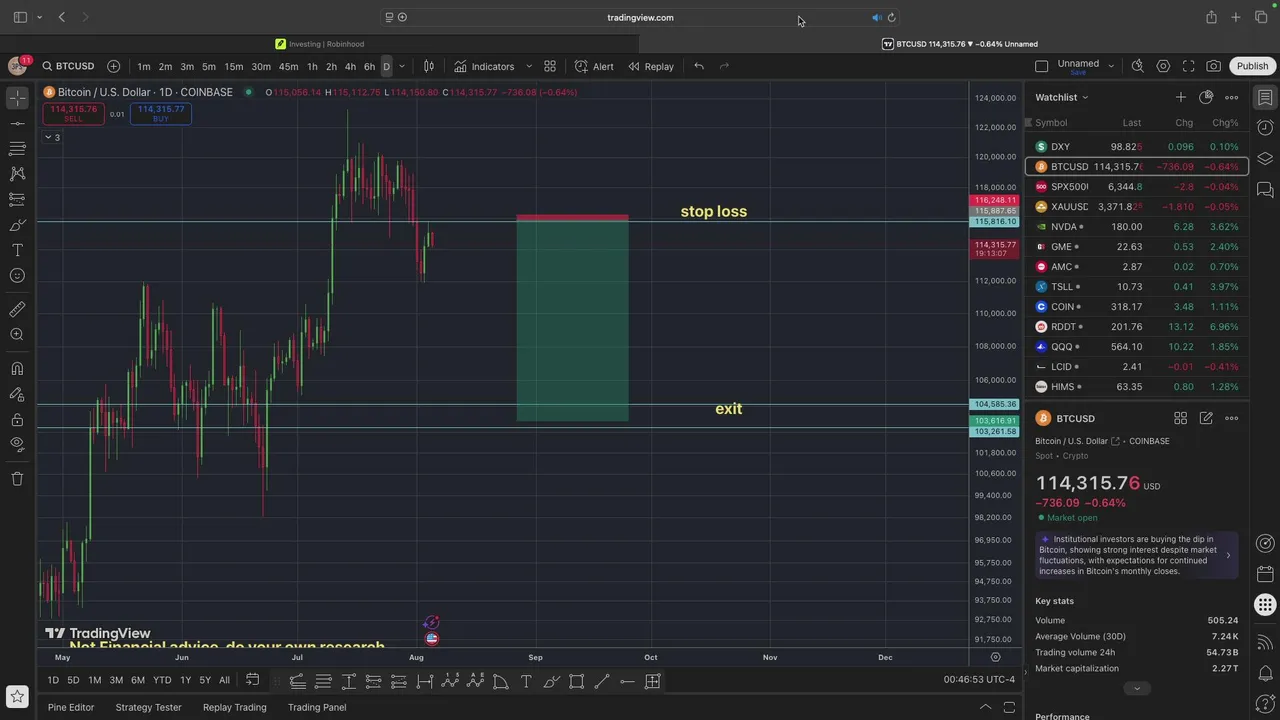Open the BTCUSD symbol search
This screenshot has width=1280, height=720.
tap(68, 66)
